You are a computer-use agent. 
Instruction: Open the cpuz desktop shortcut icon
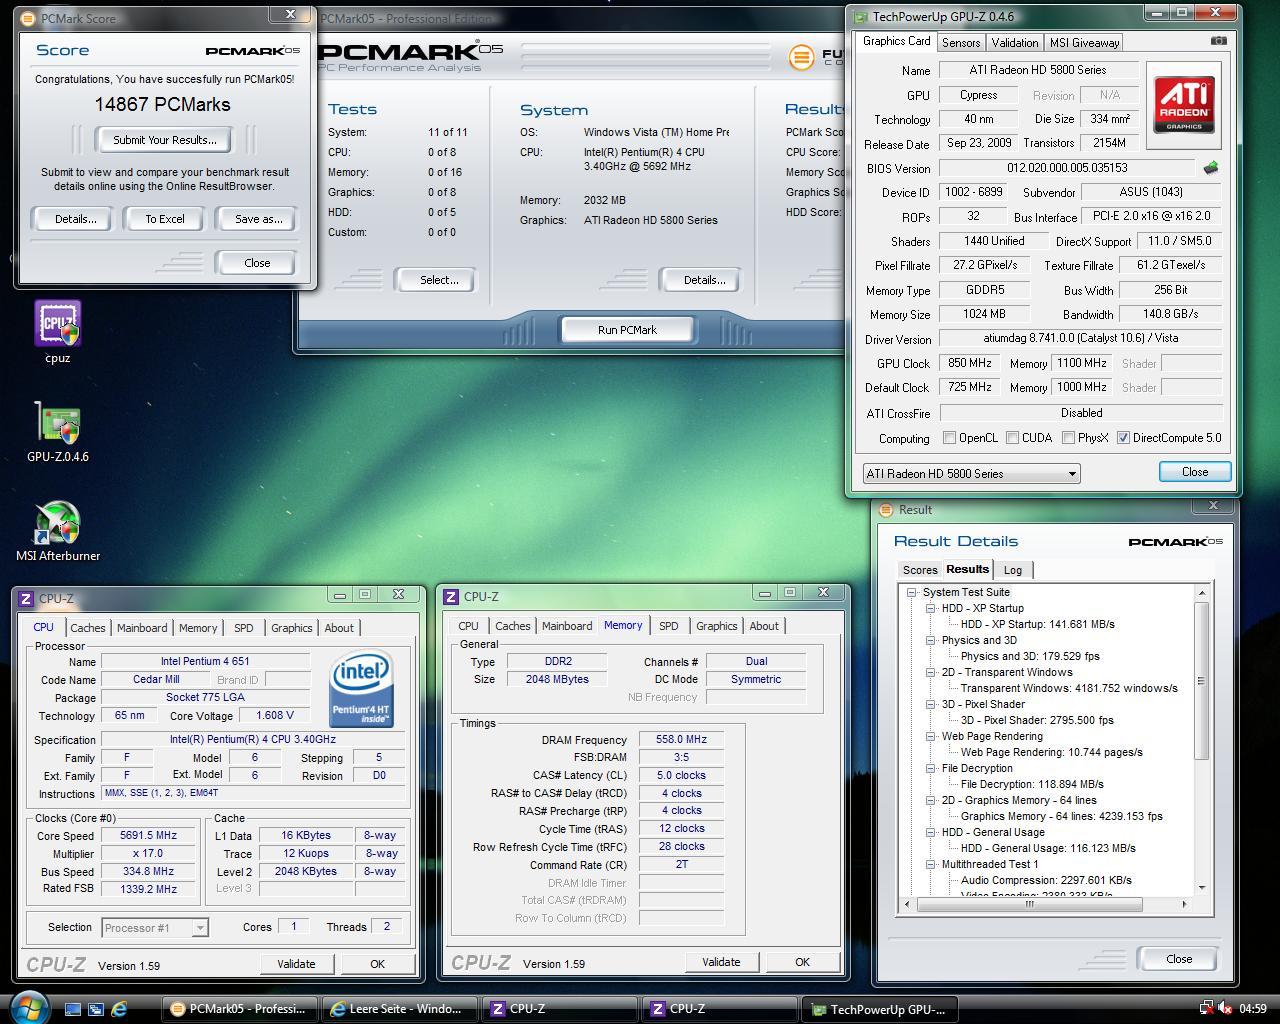pyautogui.click(x=58, y=324)
